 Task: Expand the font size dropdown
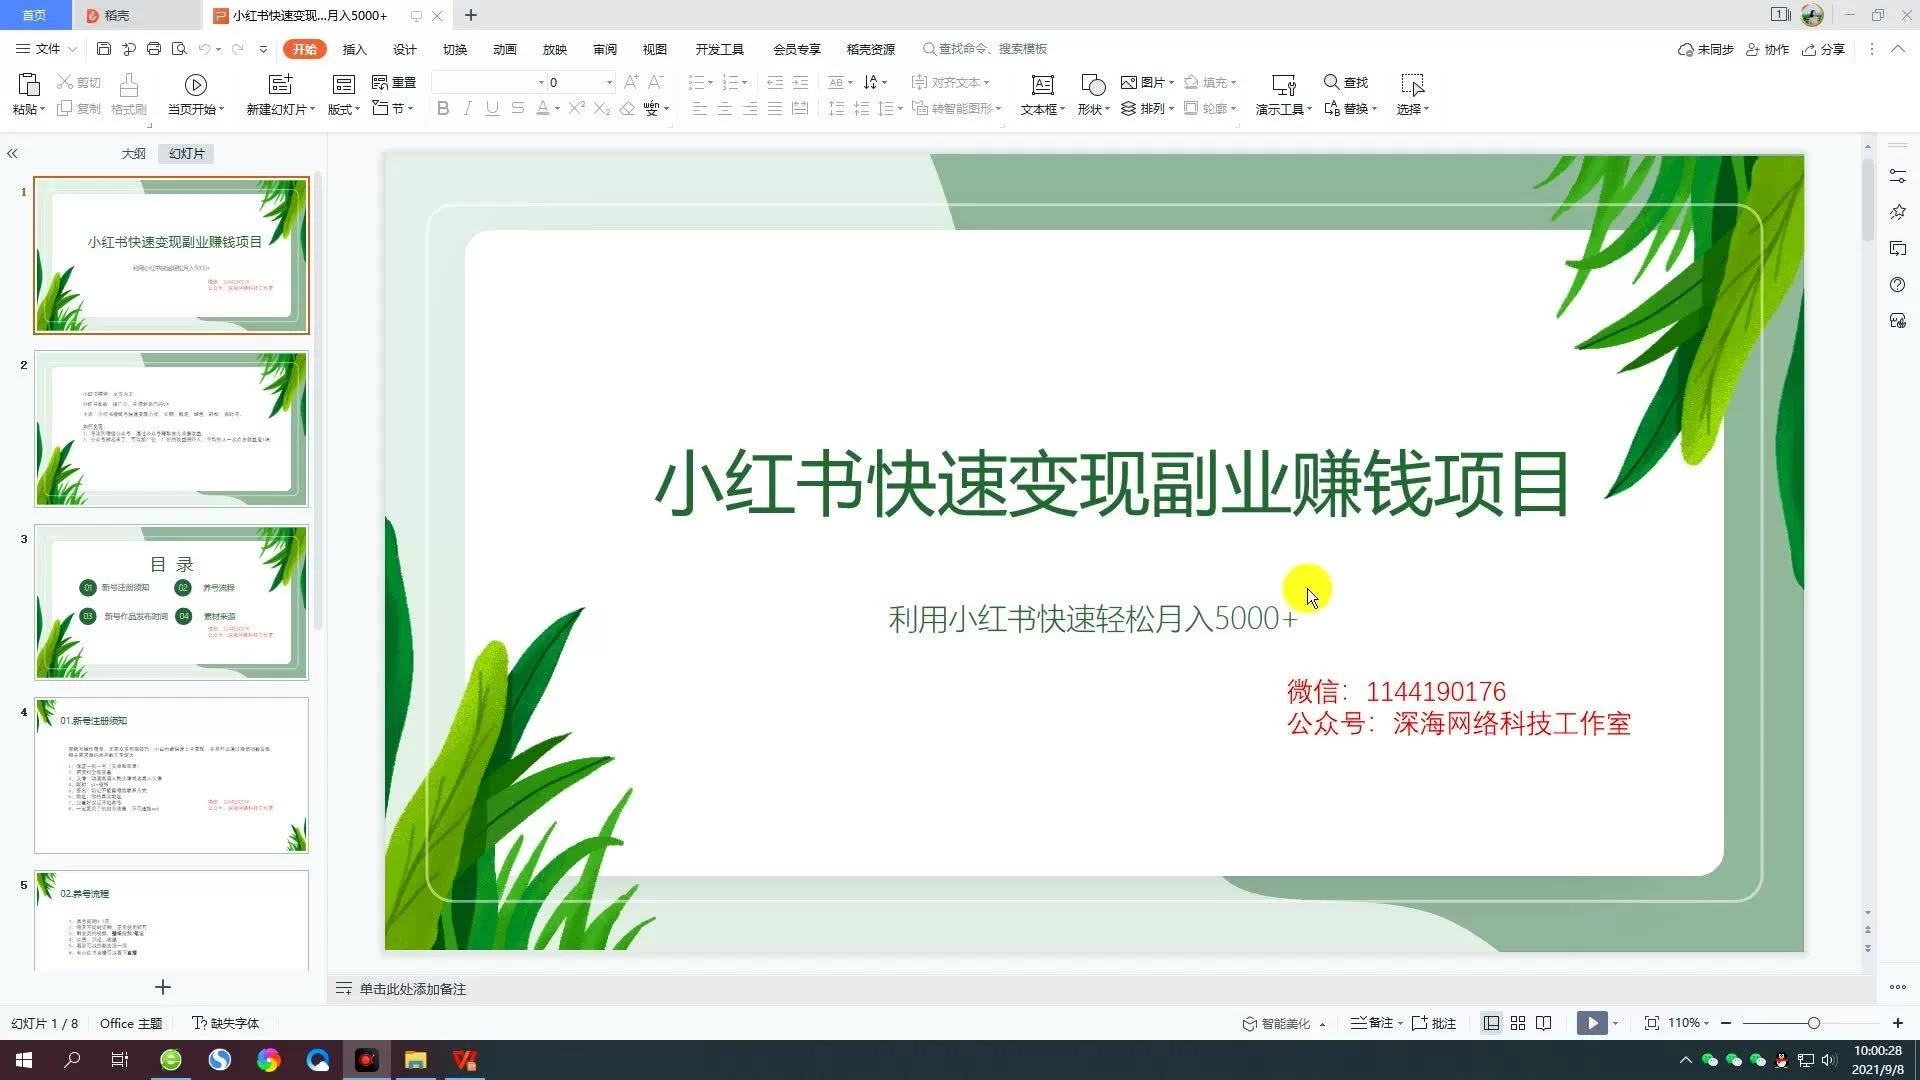(609, 83)
